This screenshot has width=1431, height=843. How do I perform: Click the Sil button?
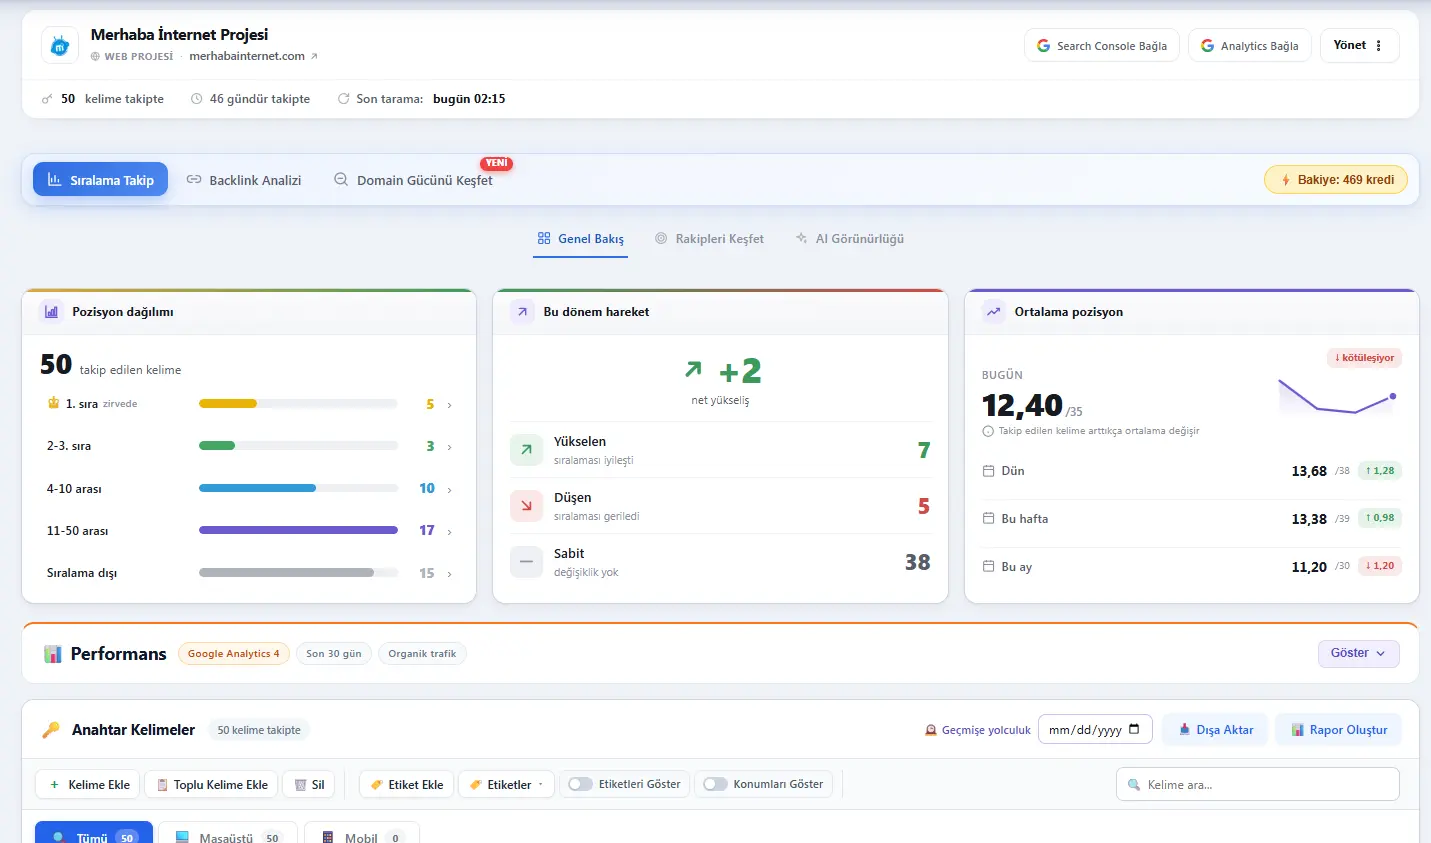[309, 784]
